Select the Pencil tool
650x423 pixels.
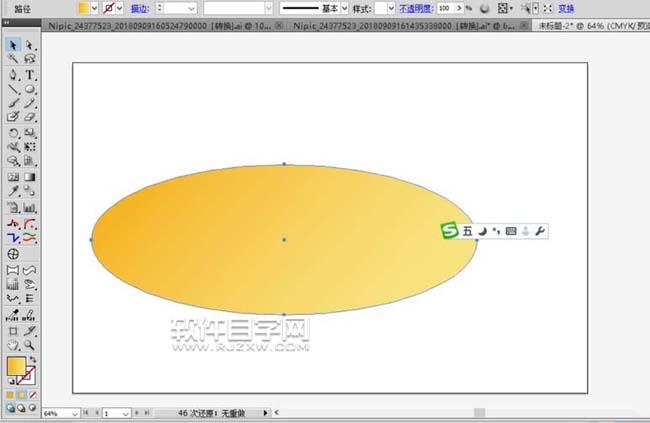point(29,103)
